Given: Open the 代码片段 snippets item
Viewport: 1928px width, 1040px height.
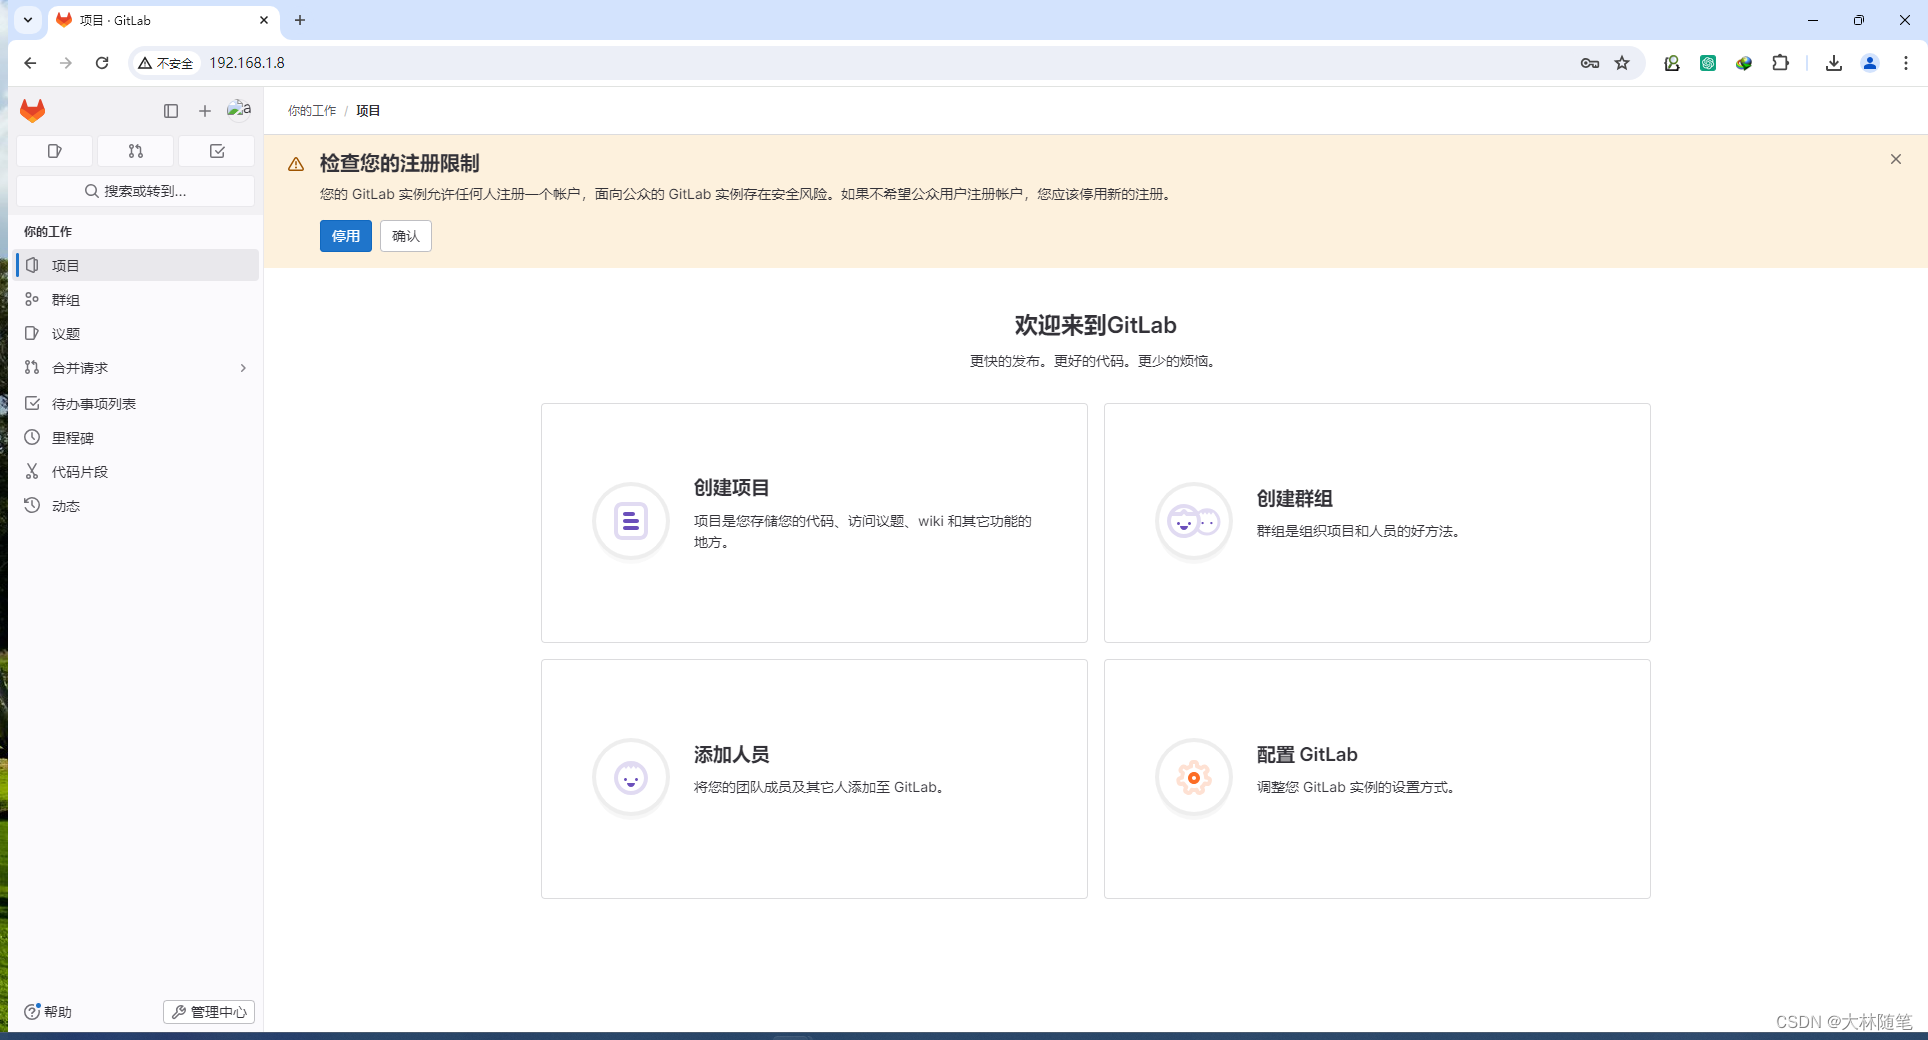Looking at the screenshot, I should click(x=80, y=471).
